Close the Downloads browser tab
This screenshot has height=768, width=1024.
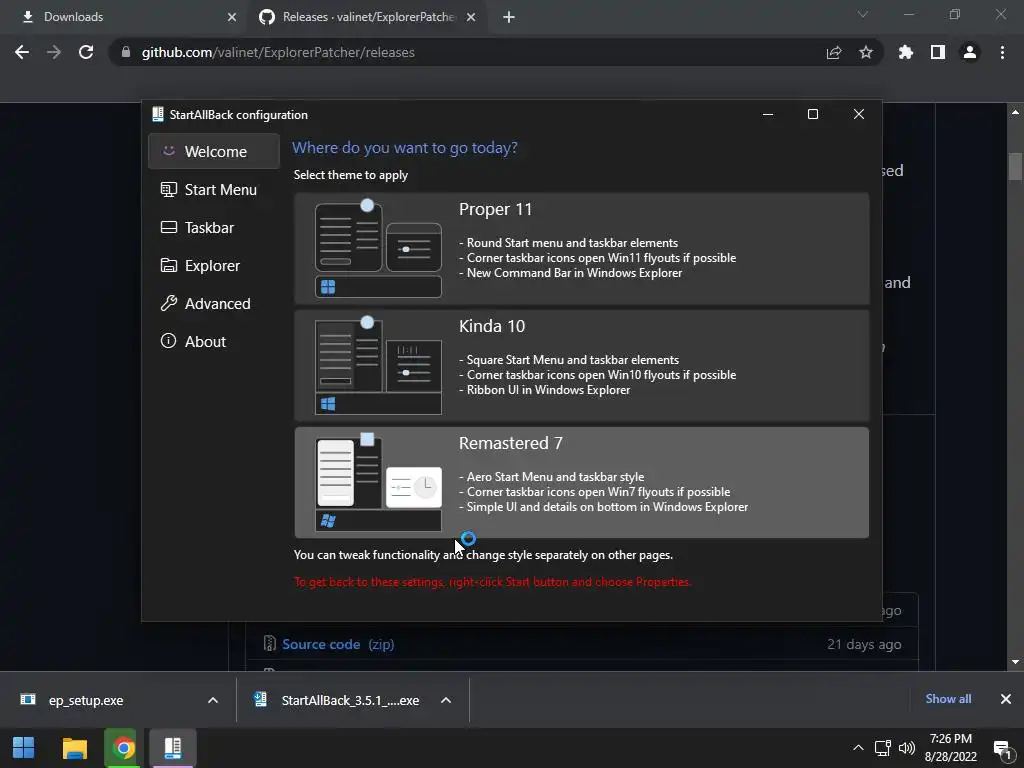[x=232, y=17]
